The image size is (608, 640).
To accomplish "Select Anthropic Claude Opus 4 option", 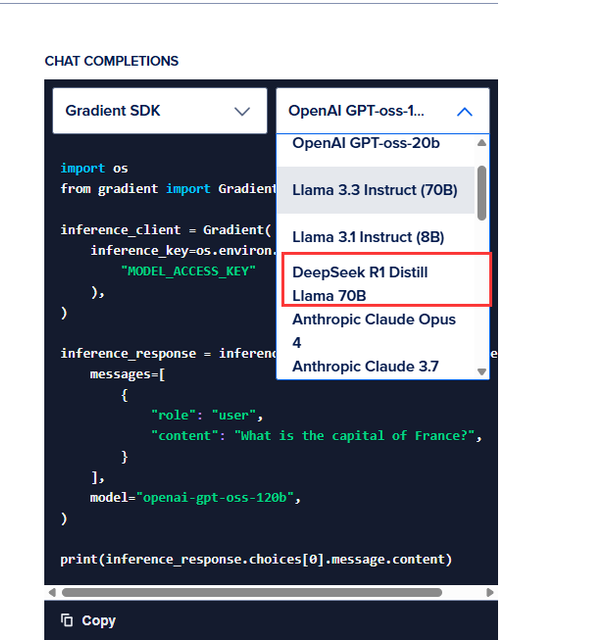I will [x=376, y=331].
